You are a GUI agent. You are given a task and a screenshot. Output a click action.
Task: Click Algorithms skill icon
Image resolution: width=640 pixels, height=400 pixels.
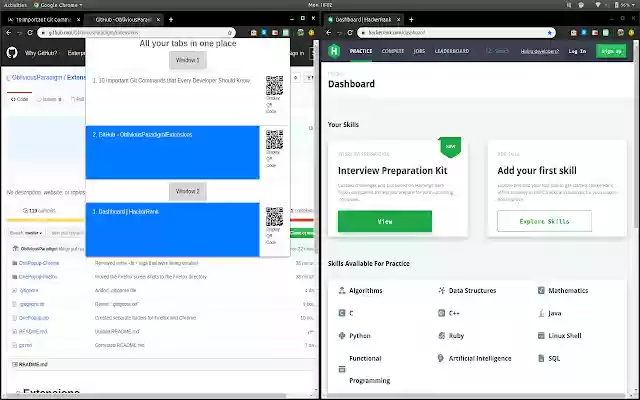point(342,290)
